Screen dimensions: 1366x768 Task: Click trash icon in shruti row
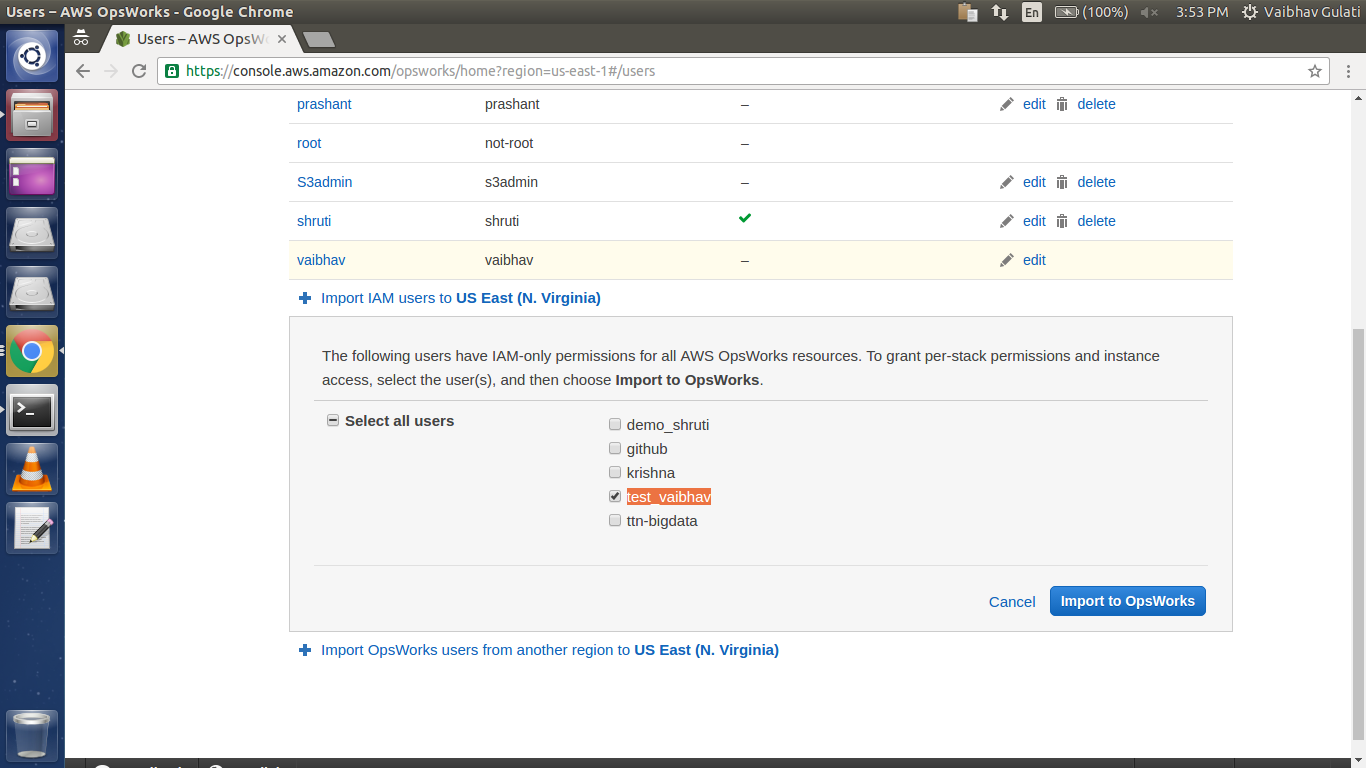coord(1062,221)
